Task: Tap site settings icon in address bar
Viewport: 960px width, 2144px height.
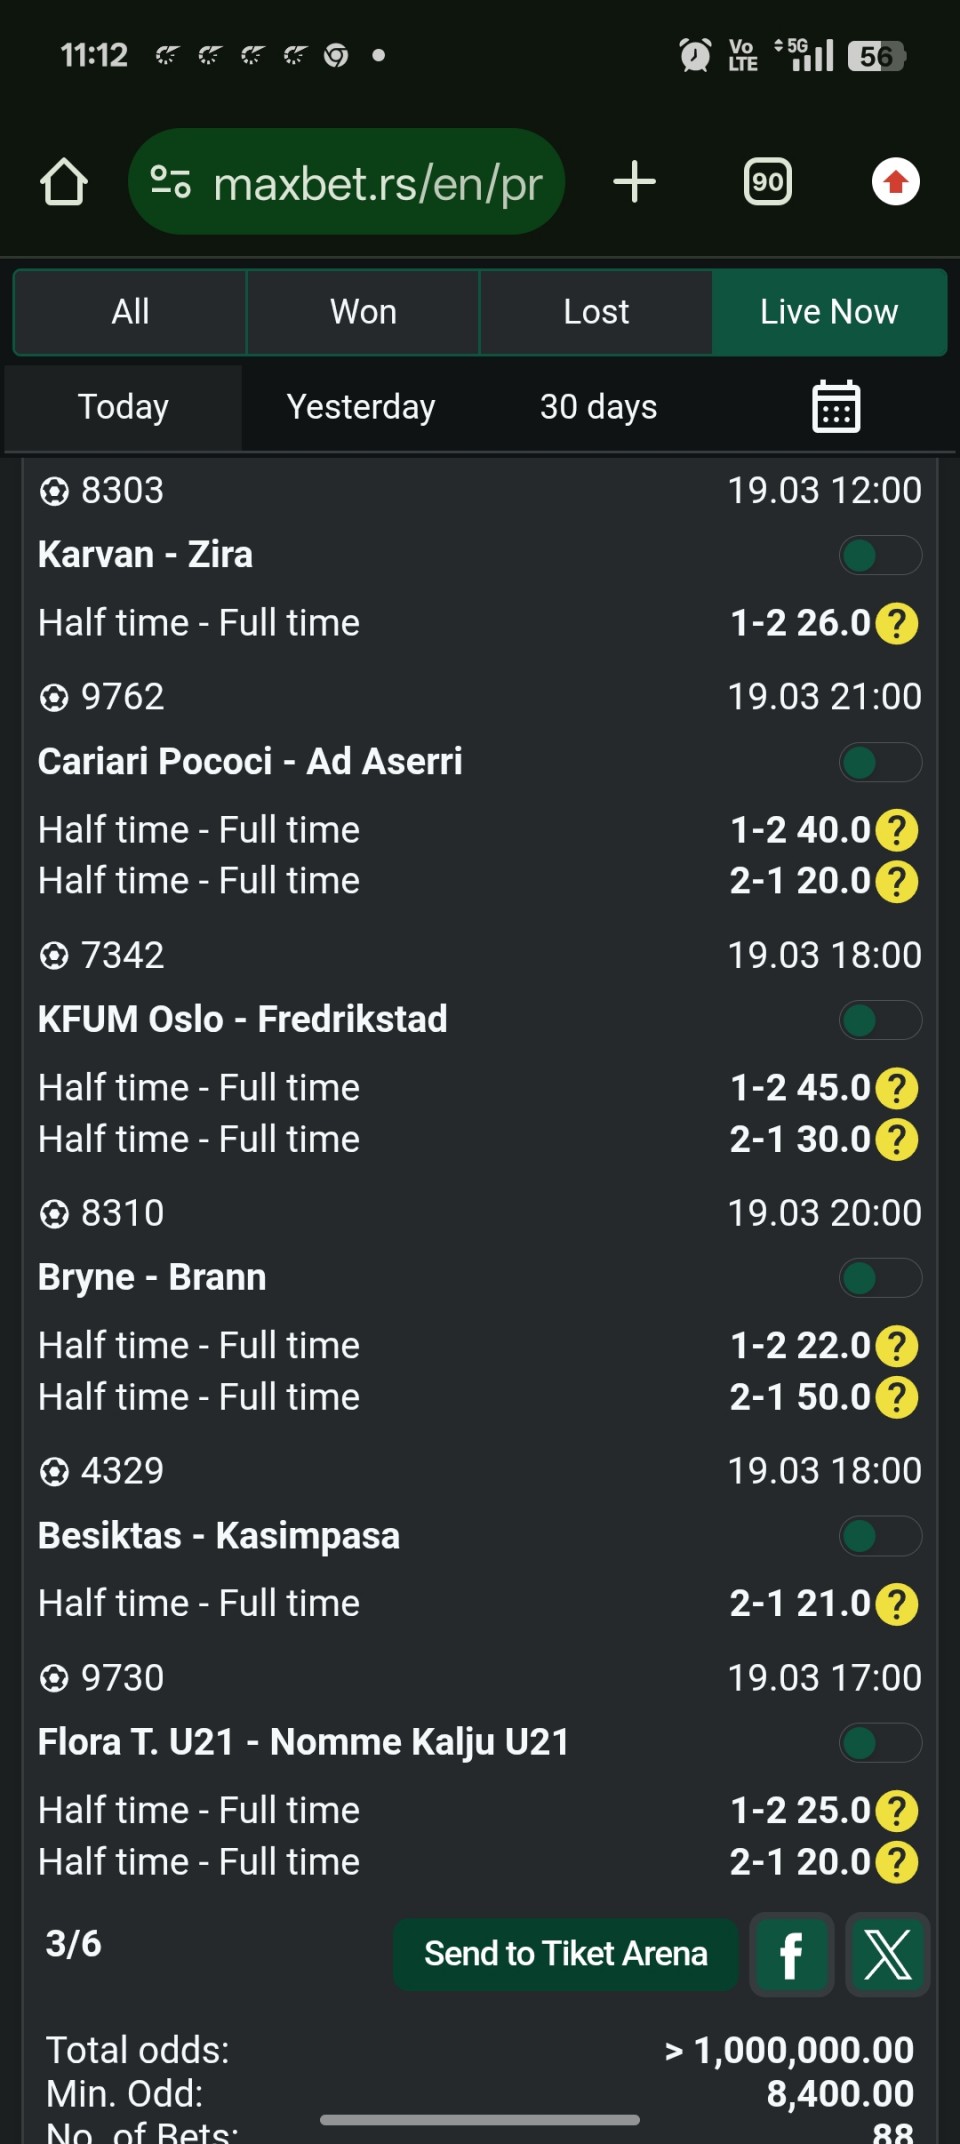Action: click(x=170, y=182)
